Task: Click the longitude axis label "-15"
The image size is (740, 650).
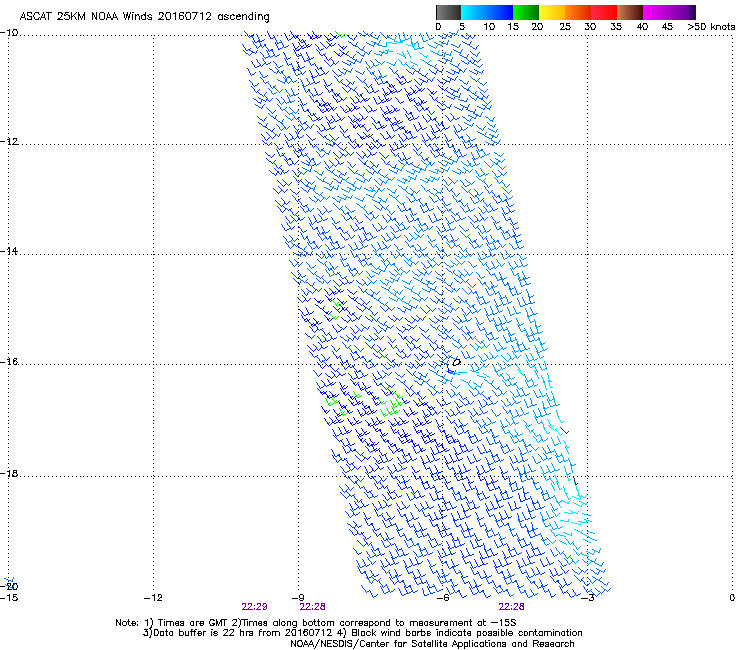Action: point(9,598)
